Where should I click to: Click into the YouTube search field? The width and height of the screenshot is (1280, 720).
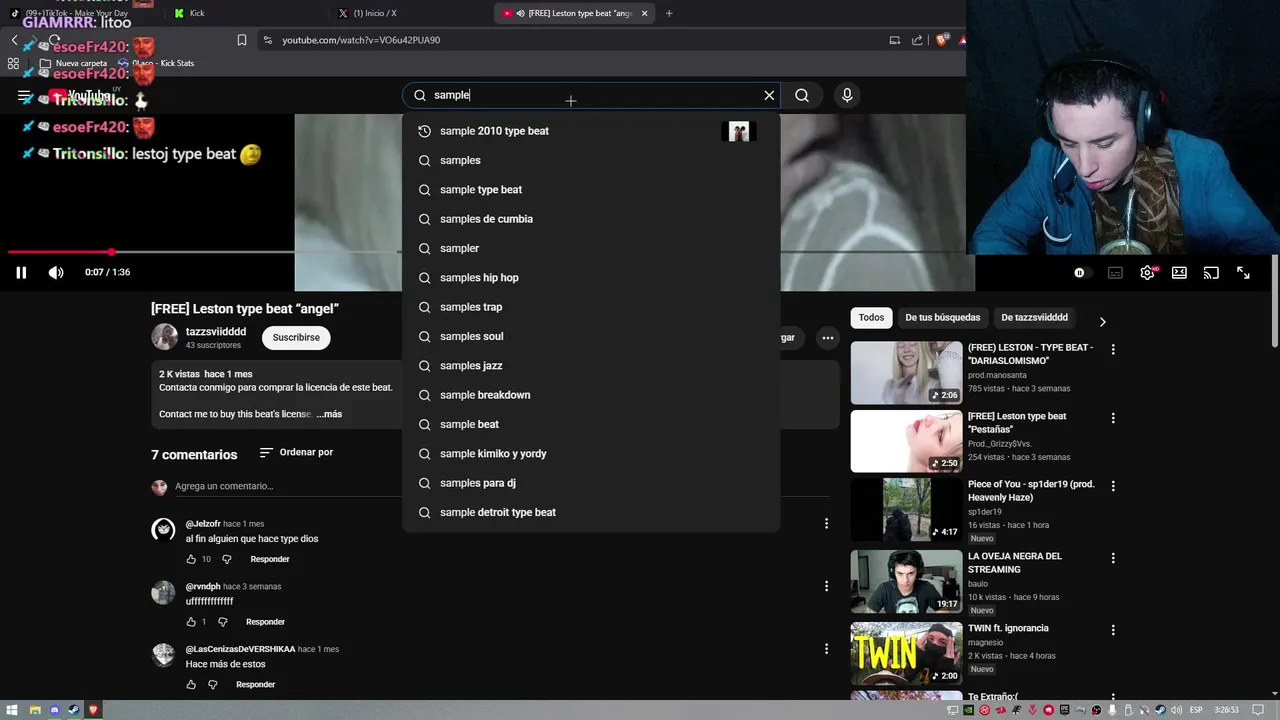pos(590,95)
